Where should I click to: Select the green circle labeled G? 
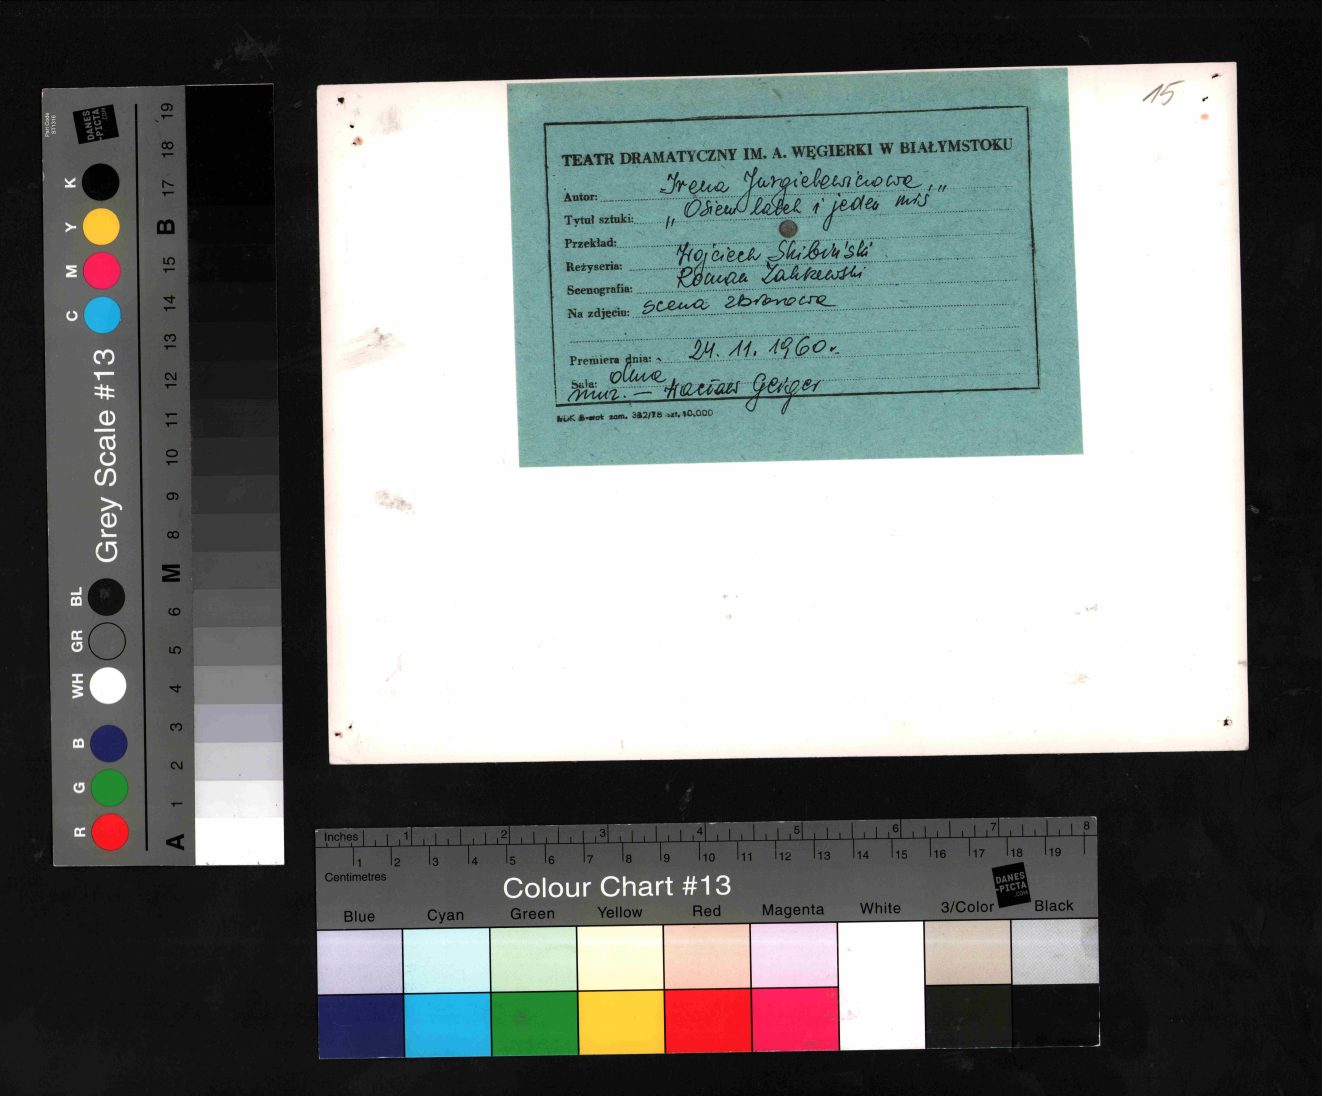click(x=109, y=788)
